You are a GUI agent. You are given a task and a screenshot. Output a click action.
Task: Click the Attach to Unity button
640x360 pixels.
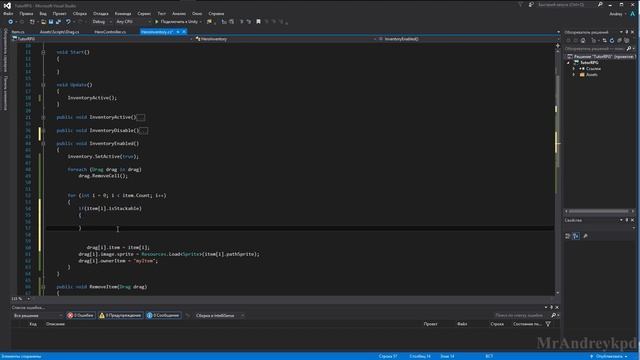pos(176,22)
